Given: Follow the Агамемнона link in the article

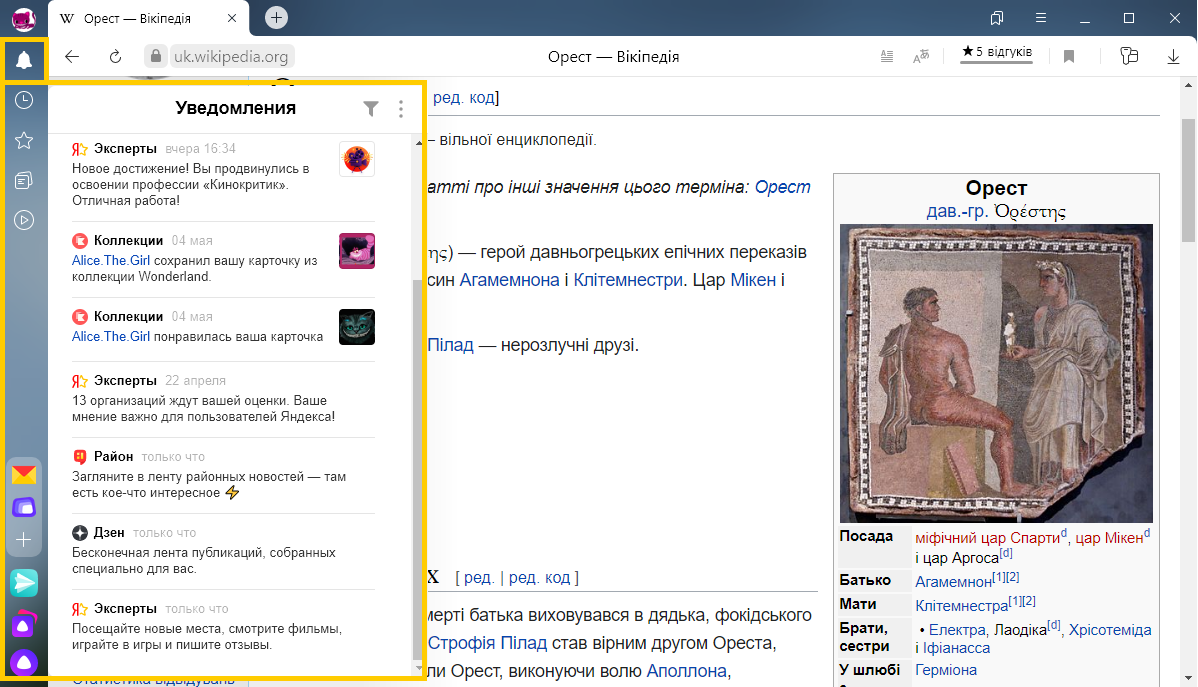Looking at the screenshot, I should click(510, 280).
